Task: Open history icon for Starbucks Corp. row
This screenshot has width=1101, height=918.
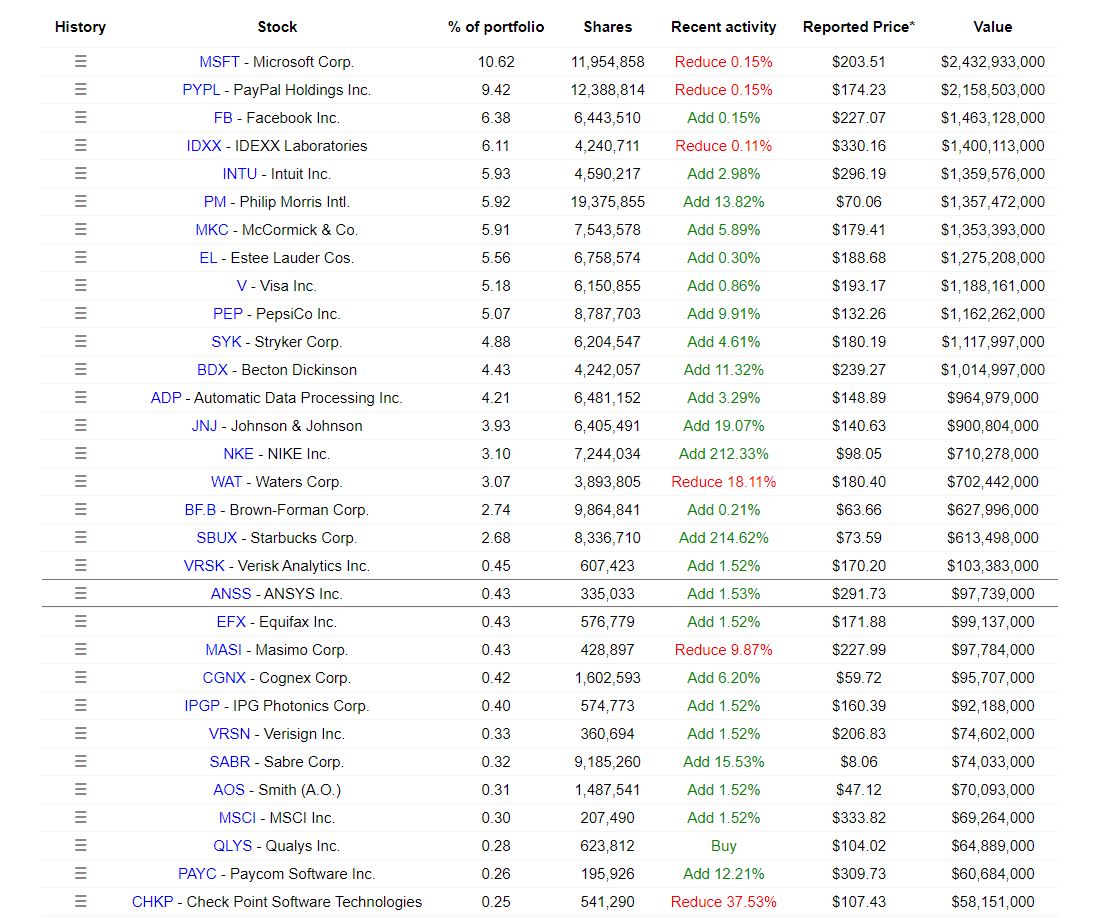Action: [x=81, y=538]
